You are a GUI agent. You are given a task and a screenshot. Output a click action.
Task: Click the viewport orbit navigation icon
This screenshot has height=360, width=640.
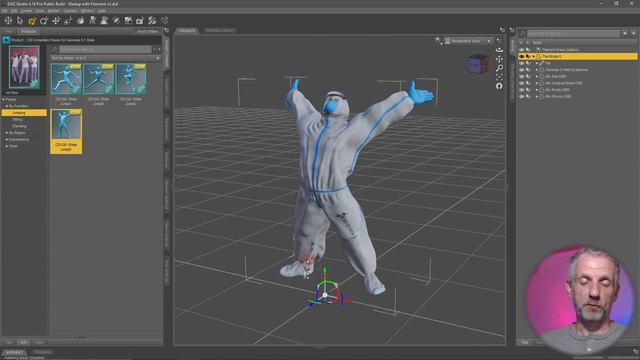(x=499, y=50)
